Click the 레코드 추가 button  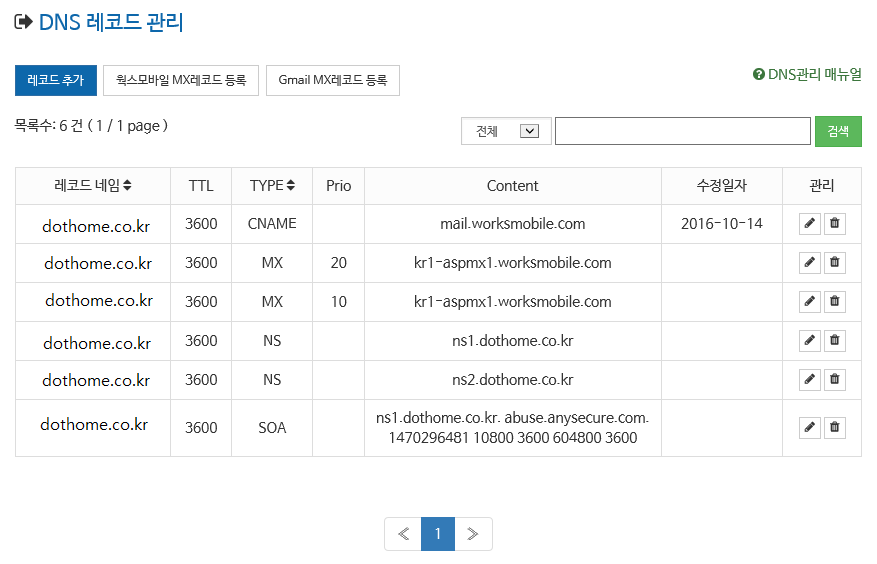coord(55,81)
